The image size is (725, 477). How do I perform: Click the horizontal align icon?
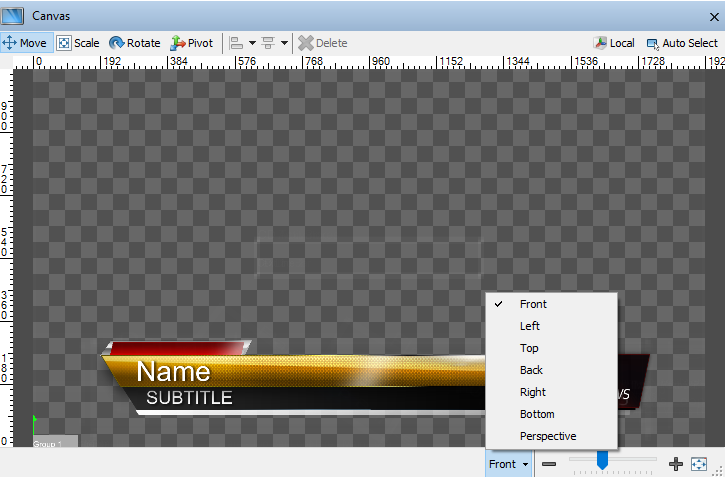pyautogui.click(x=236, y=43)
